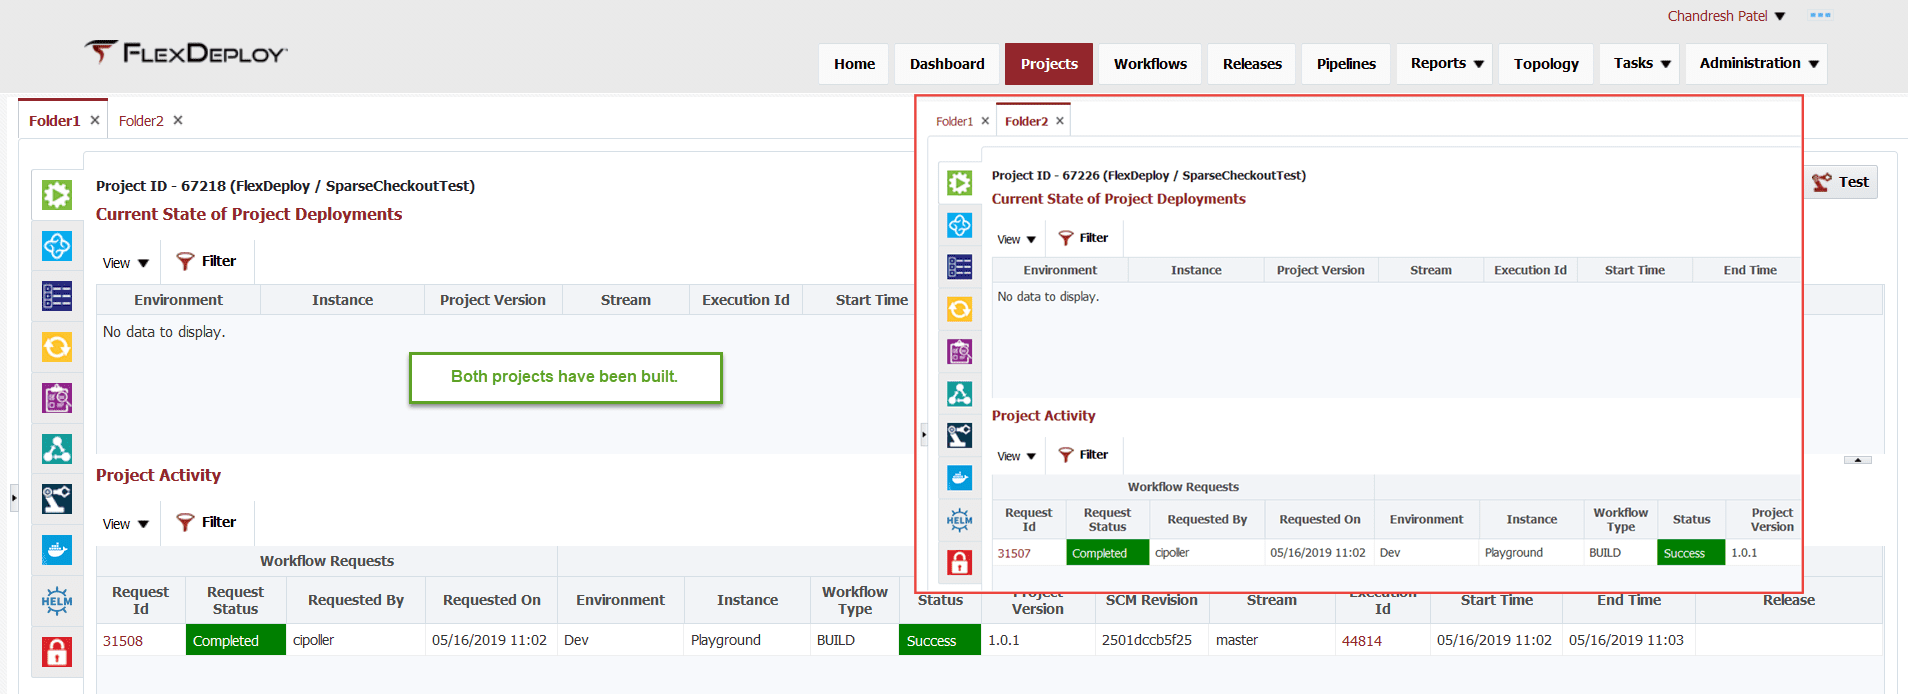This screenshot has width=1908, height=694.
Task: Open the three-dots menu beside user name
Action: [x=1820, y=15]
